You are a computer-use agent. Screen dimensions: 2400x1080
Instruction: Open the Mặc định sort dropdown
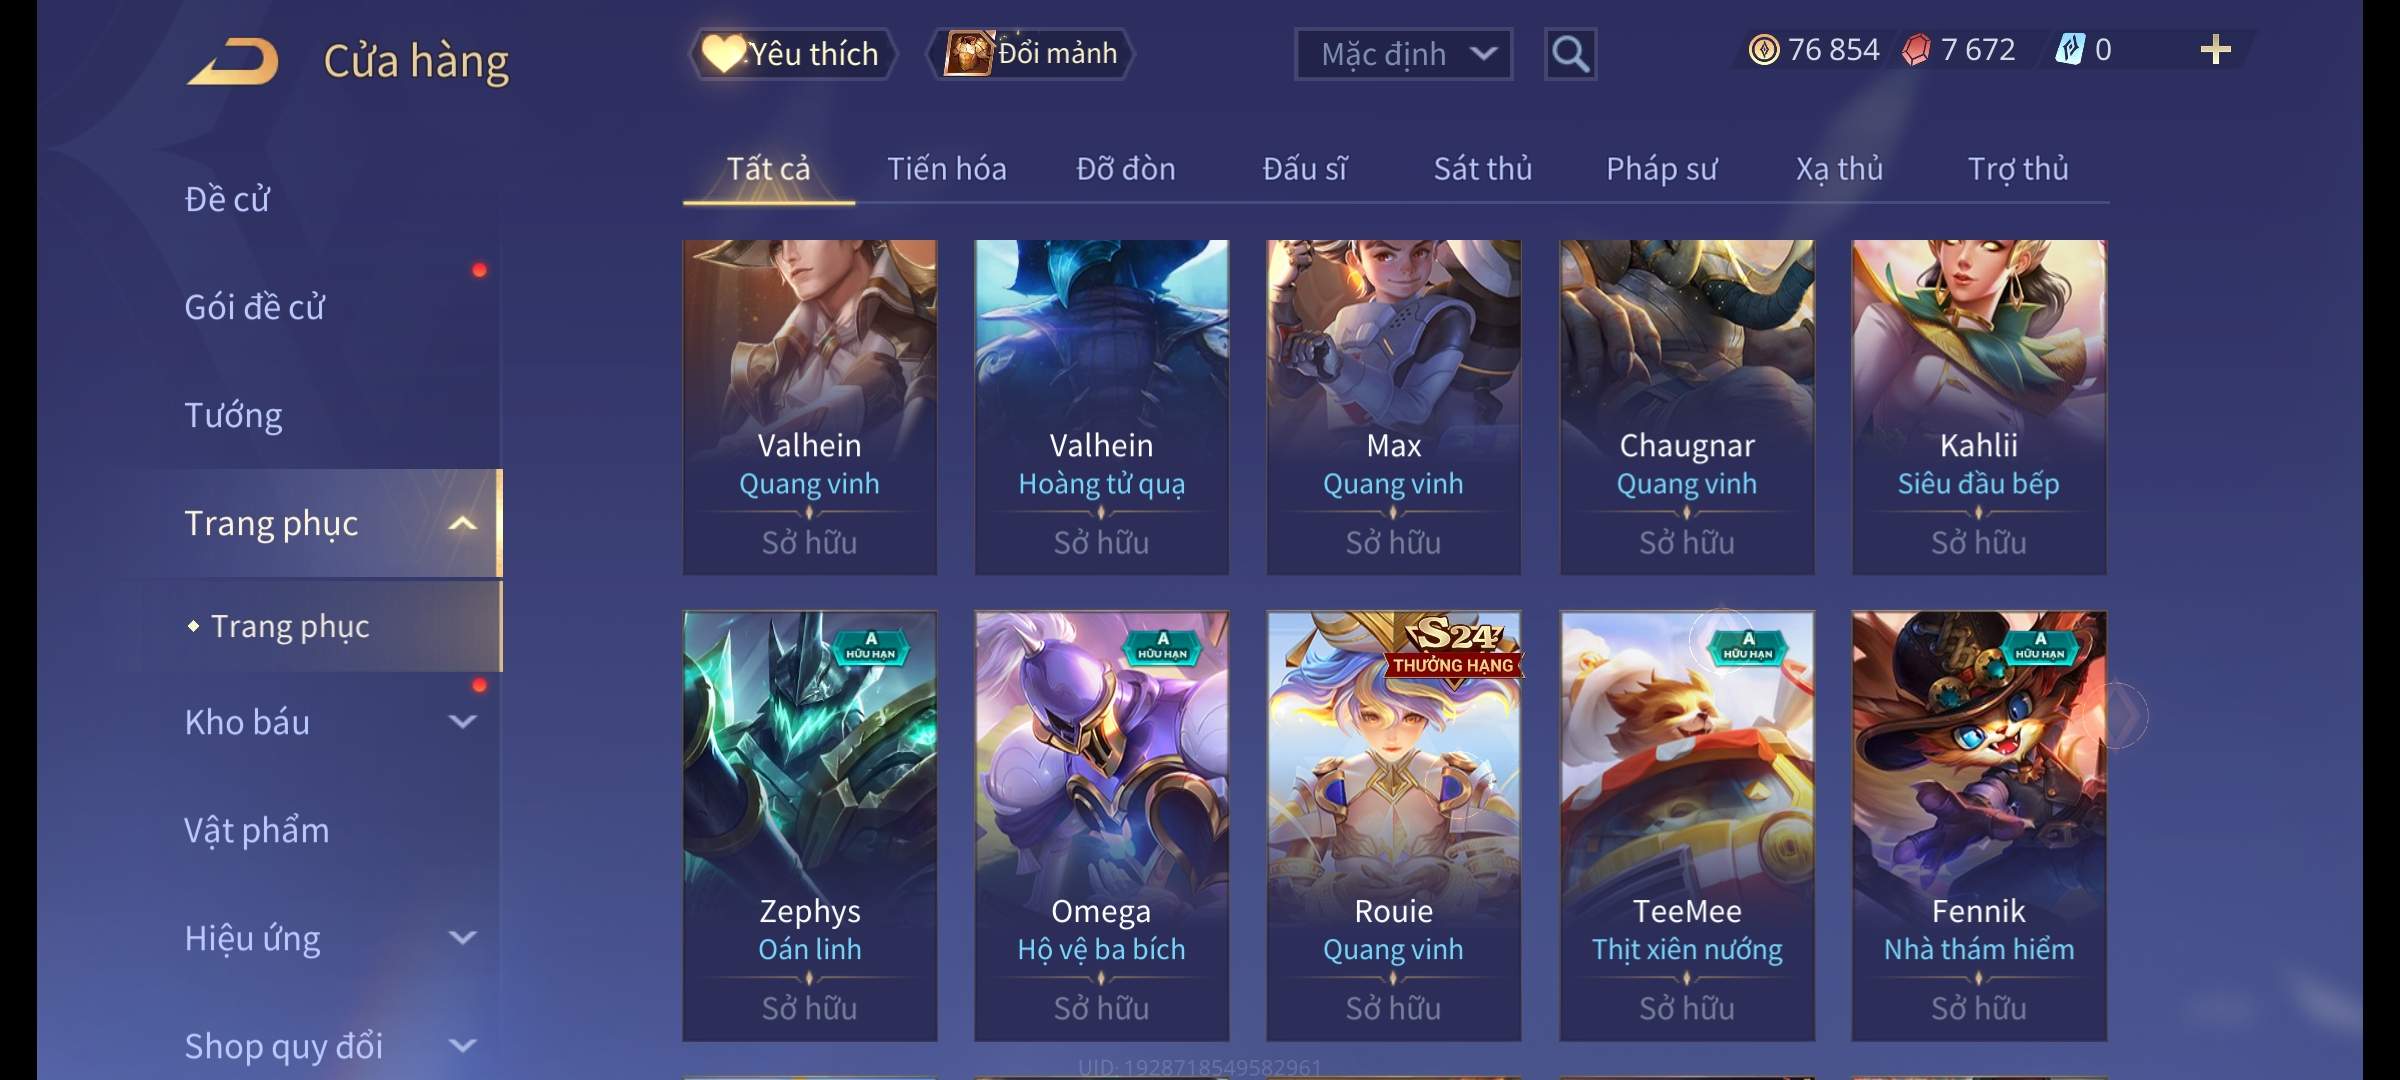pos(1403,54)
